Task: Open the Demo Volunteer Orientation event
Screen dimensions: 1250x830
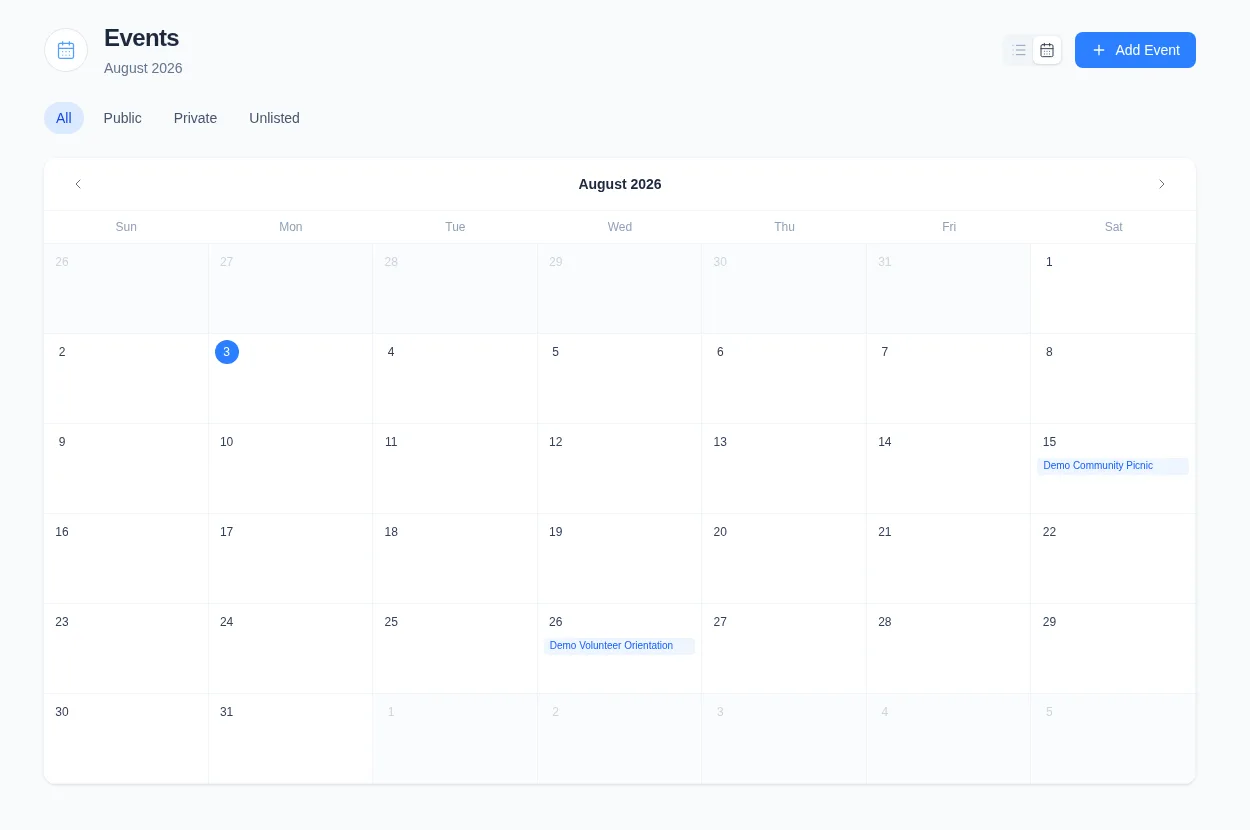Action: coord(619,646)
